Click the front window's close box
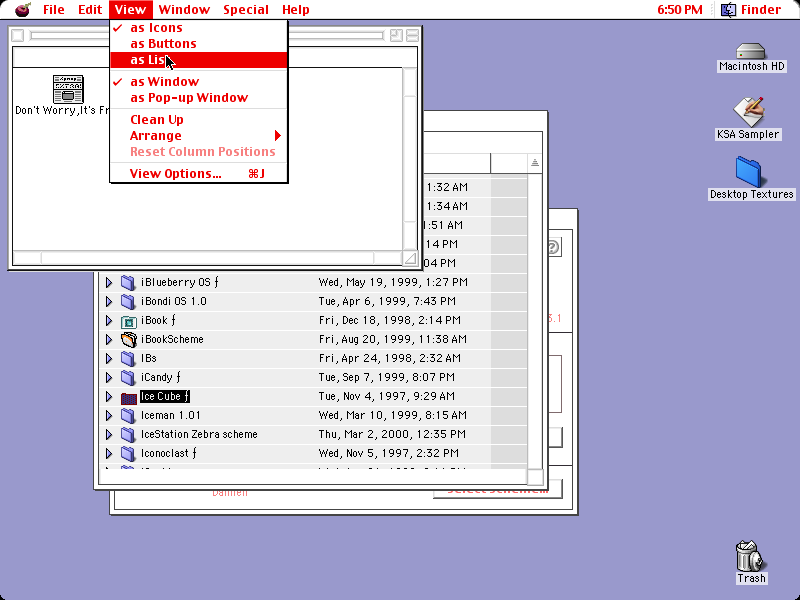Screen dimensions: 800x600 pyautogui.click(x=18, y=35)
